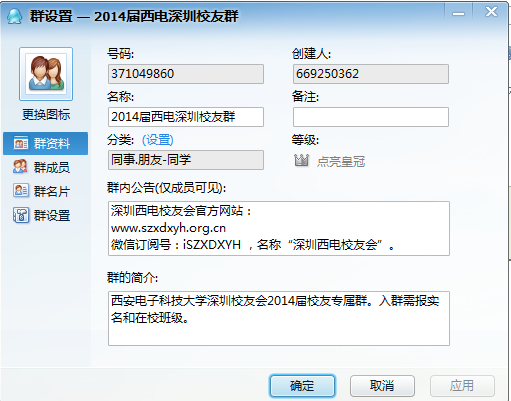511x401 pixels.
Task: Click the group avatar picture
Action: (46, 74)
